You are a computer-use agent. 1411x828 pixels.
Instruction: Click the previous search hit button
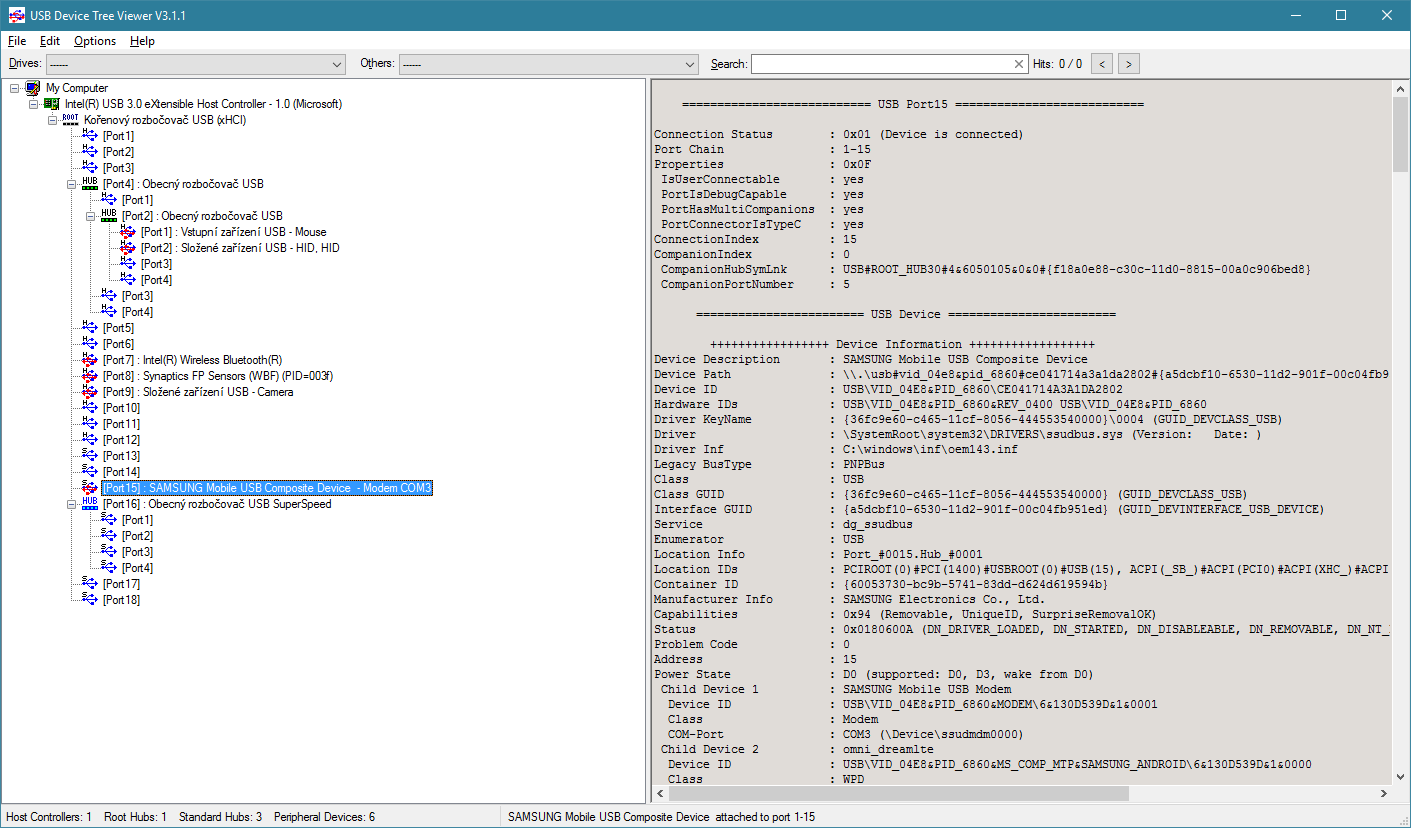click(1101, 64)
